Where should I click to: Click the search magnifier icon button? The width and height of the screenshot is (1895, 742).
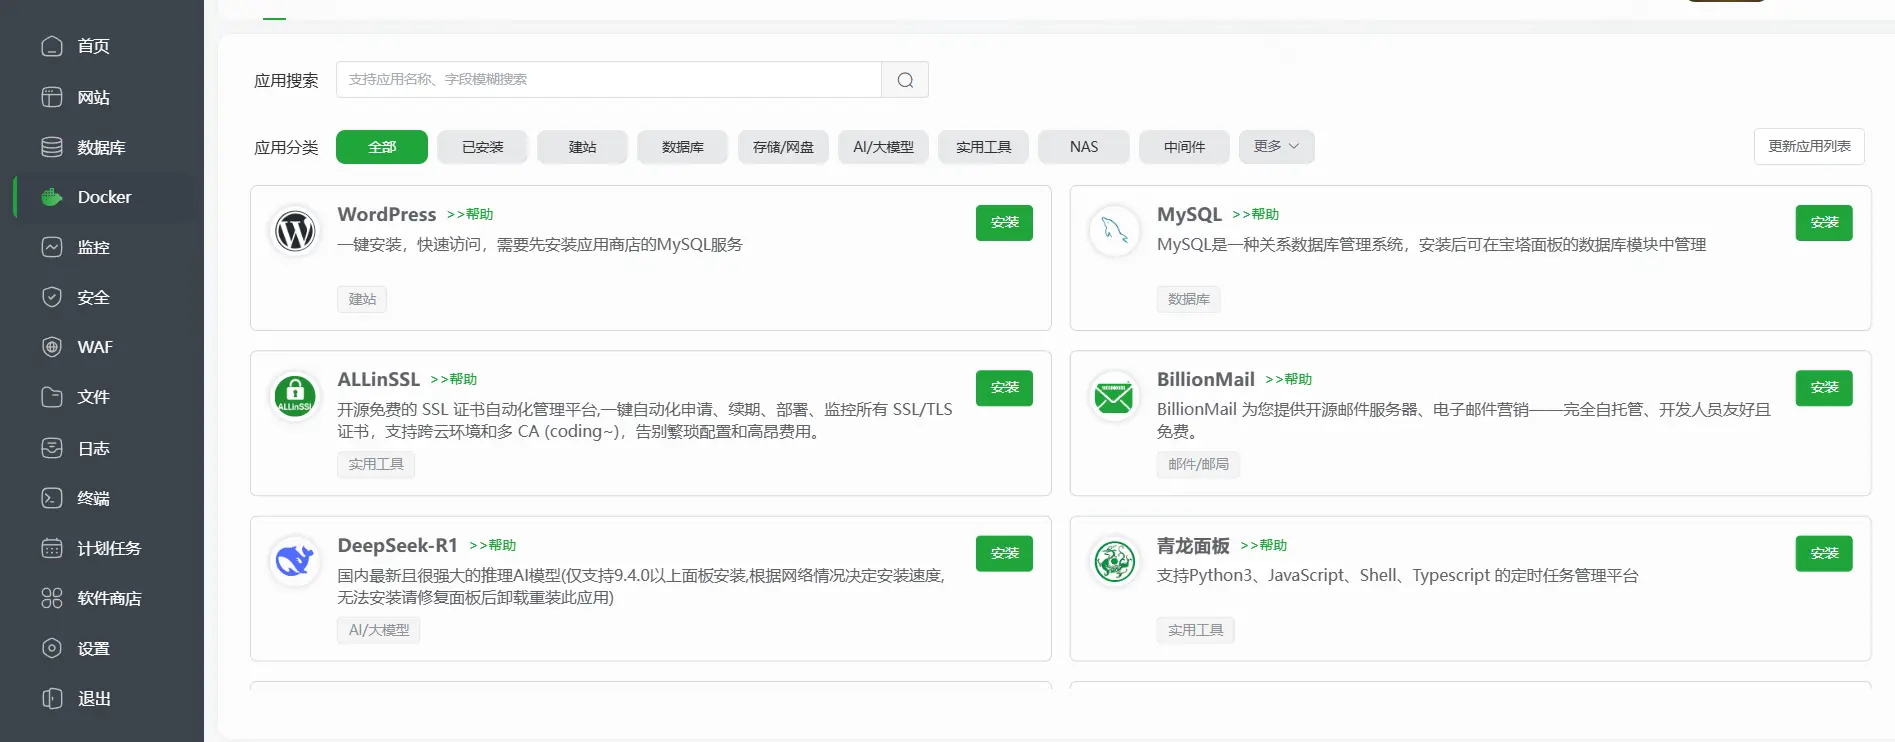tap(905, 80)
